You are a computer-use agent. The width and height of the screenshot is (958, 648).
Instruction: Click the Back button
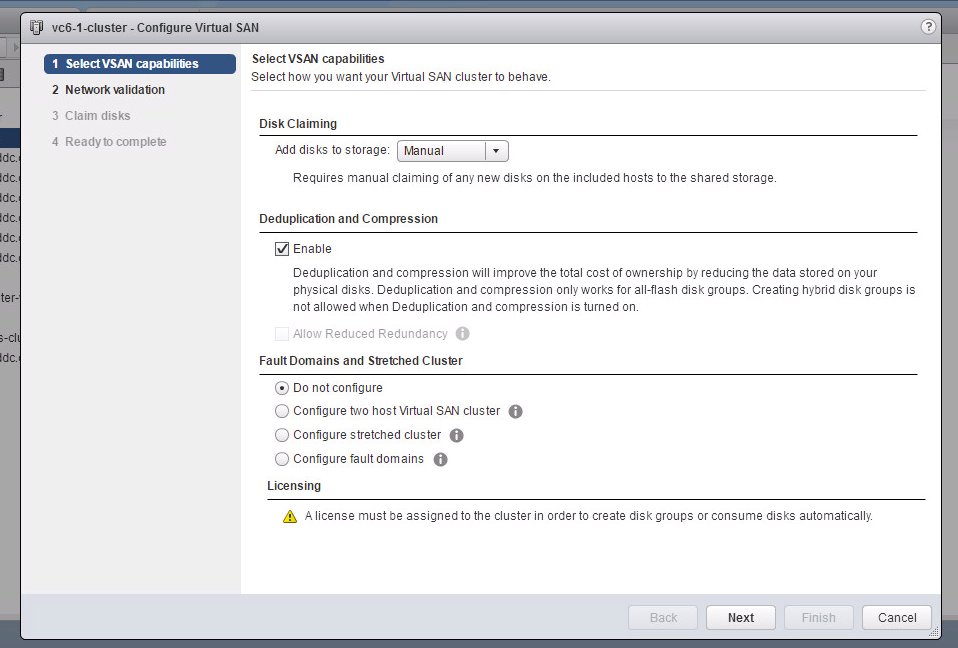[663, 617]
